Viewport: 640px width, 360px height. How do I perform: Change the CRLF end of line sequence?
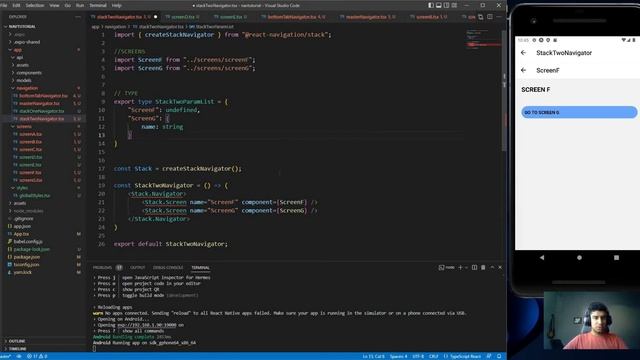pyautogui.click(x=433, y=356)
